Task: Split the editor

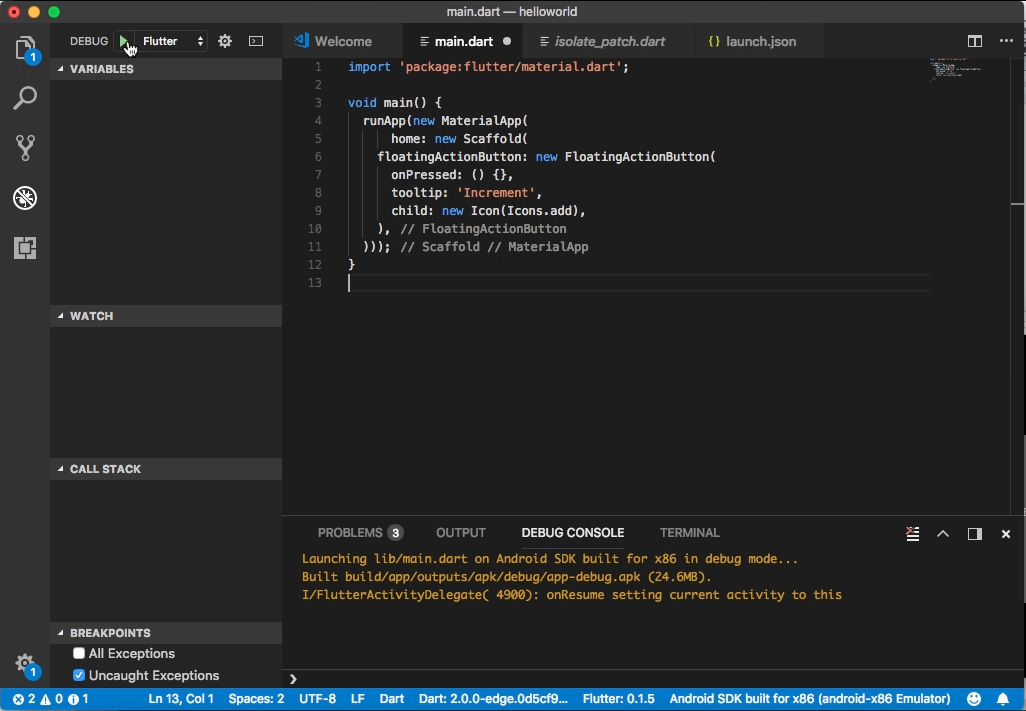Action: click(x=974, y=41)
